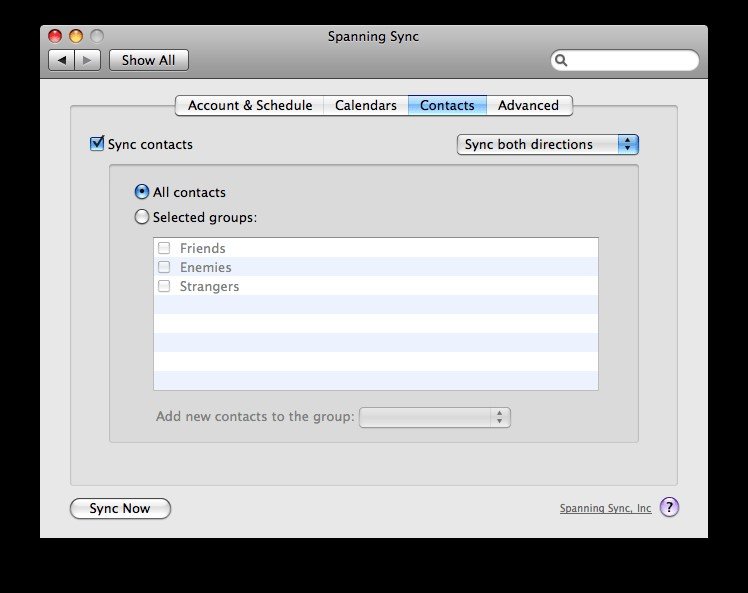Click the Sync contacts label text
This screenshot has width=748, height=593.
(x=150, y=145)
